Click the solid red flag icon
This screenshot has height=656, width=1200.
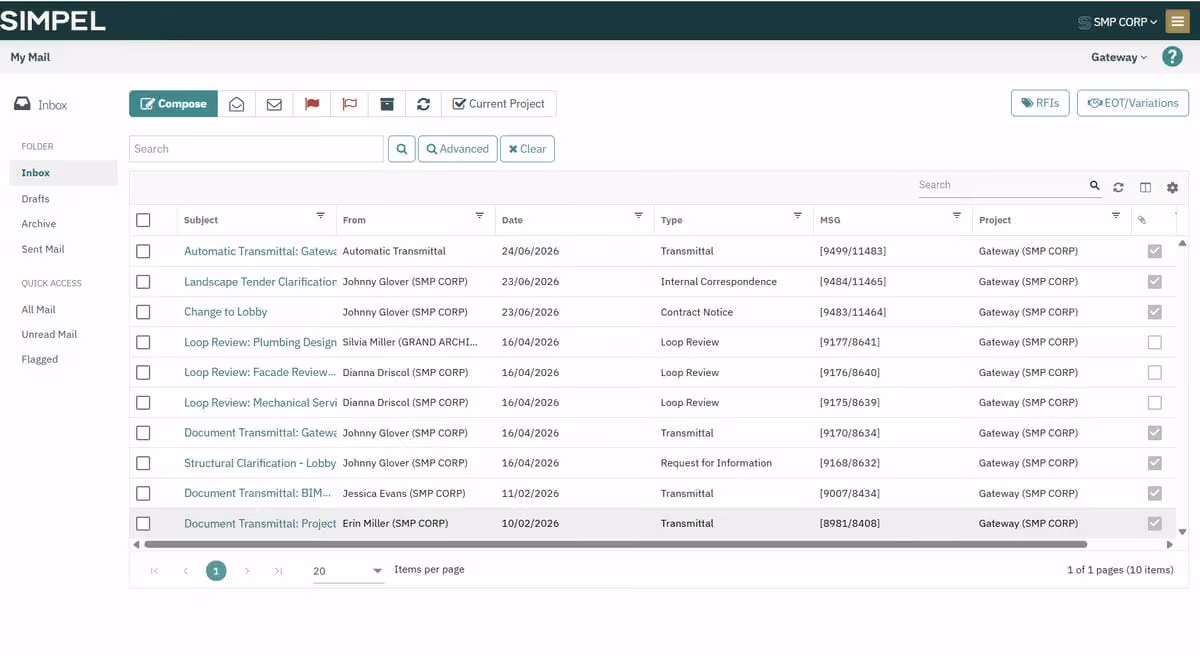[x=312, y=104]
